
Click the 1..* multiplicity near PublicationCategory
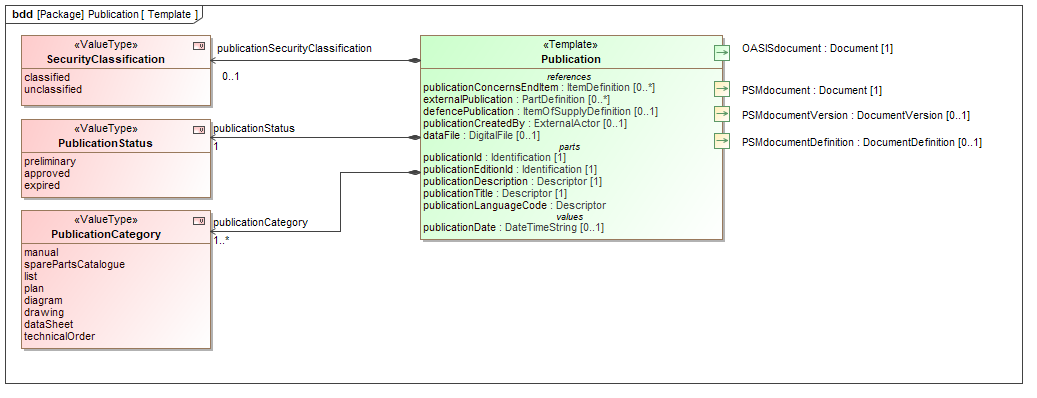click(221, 241)
